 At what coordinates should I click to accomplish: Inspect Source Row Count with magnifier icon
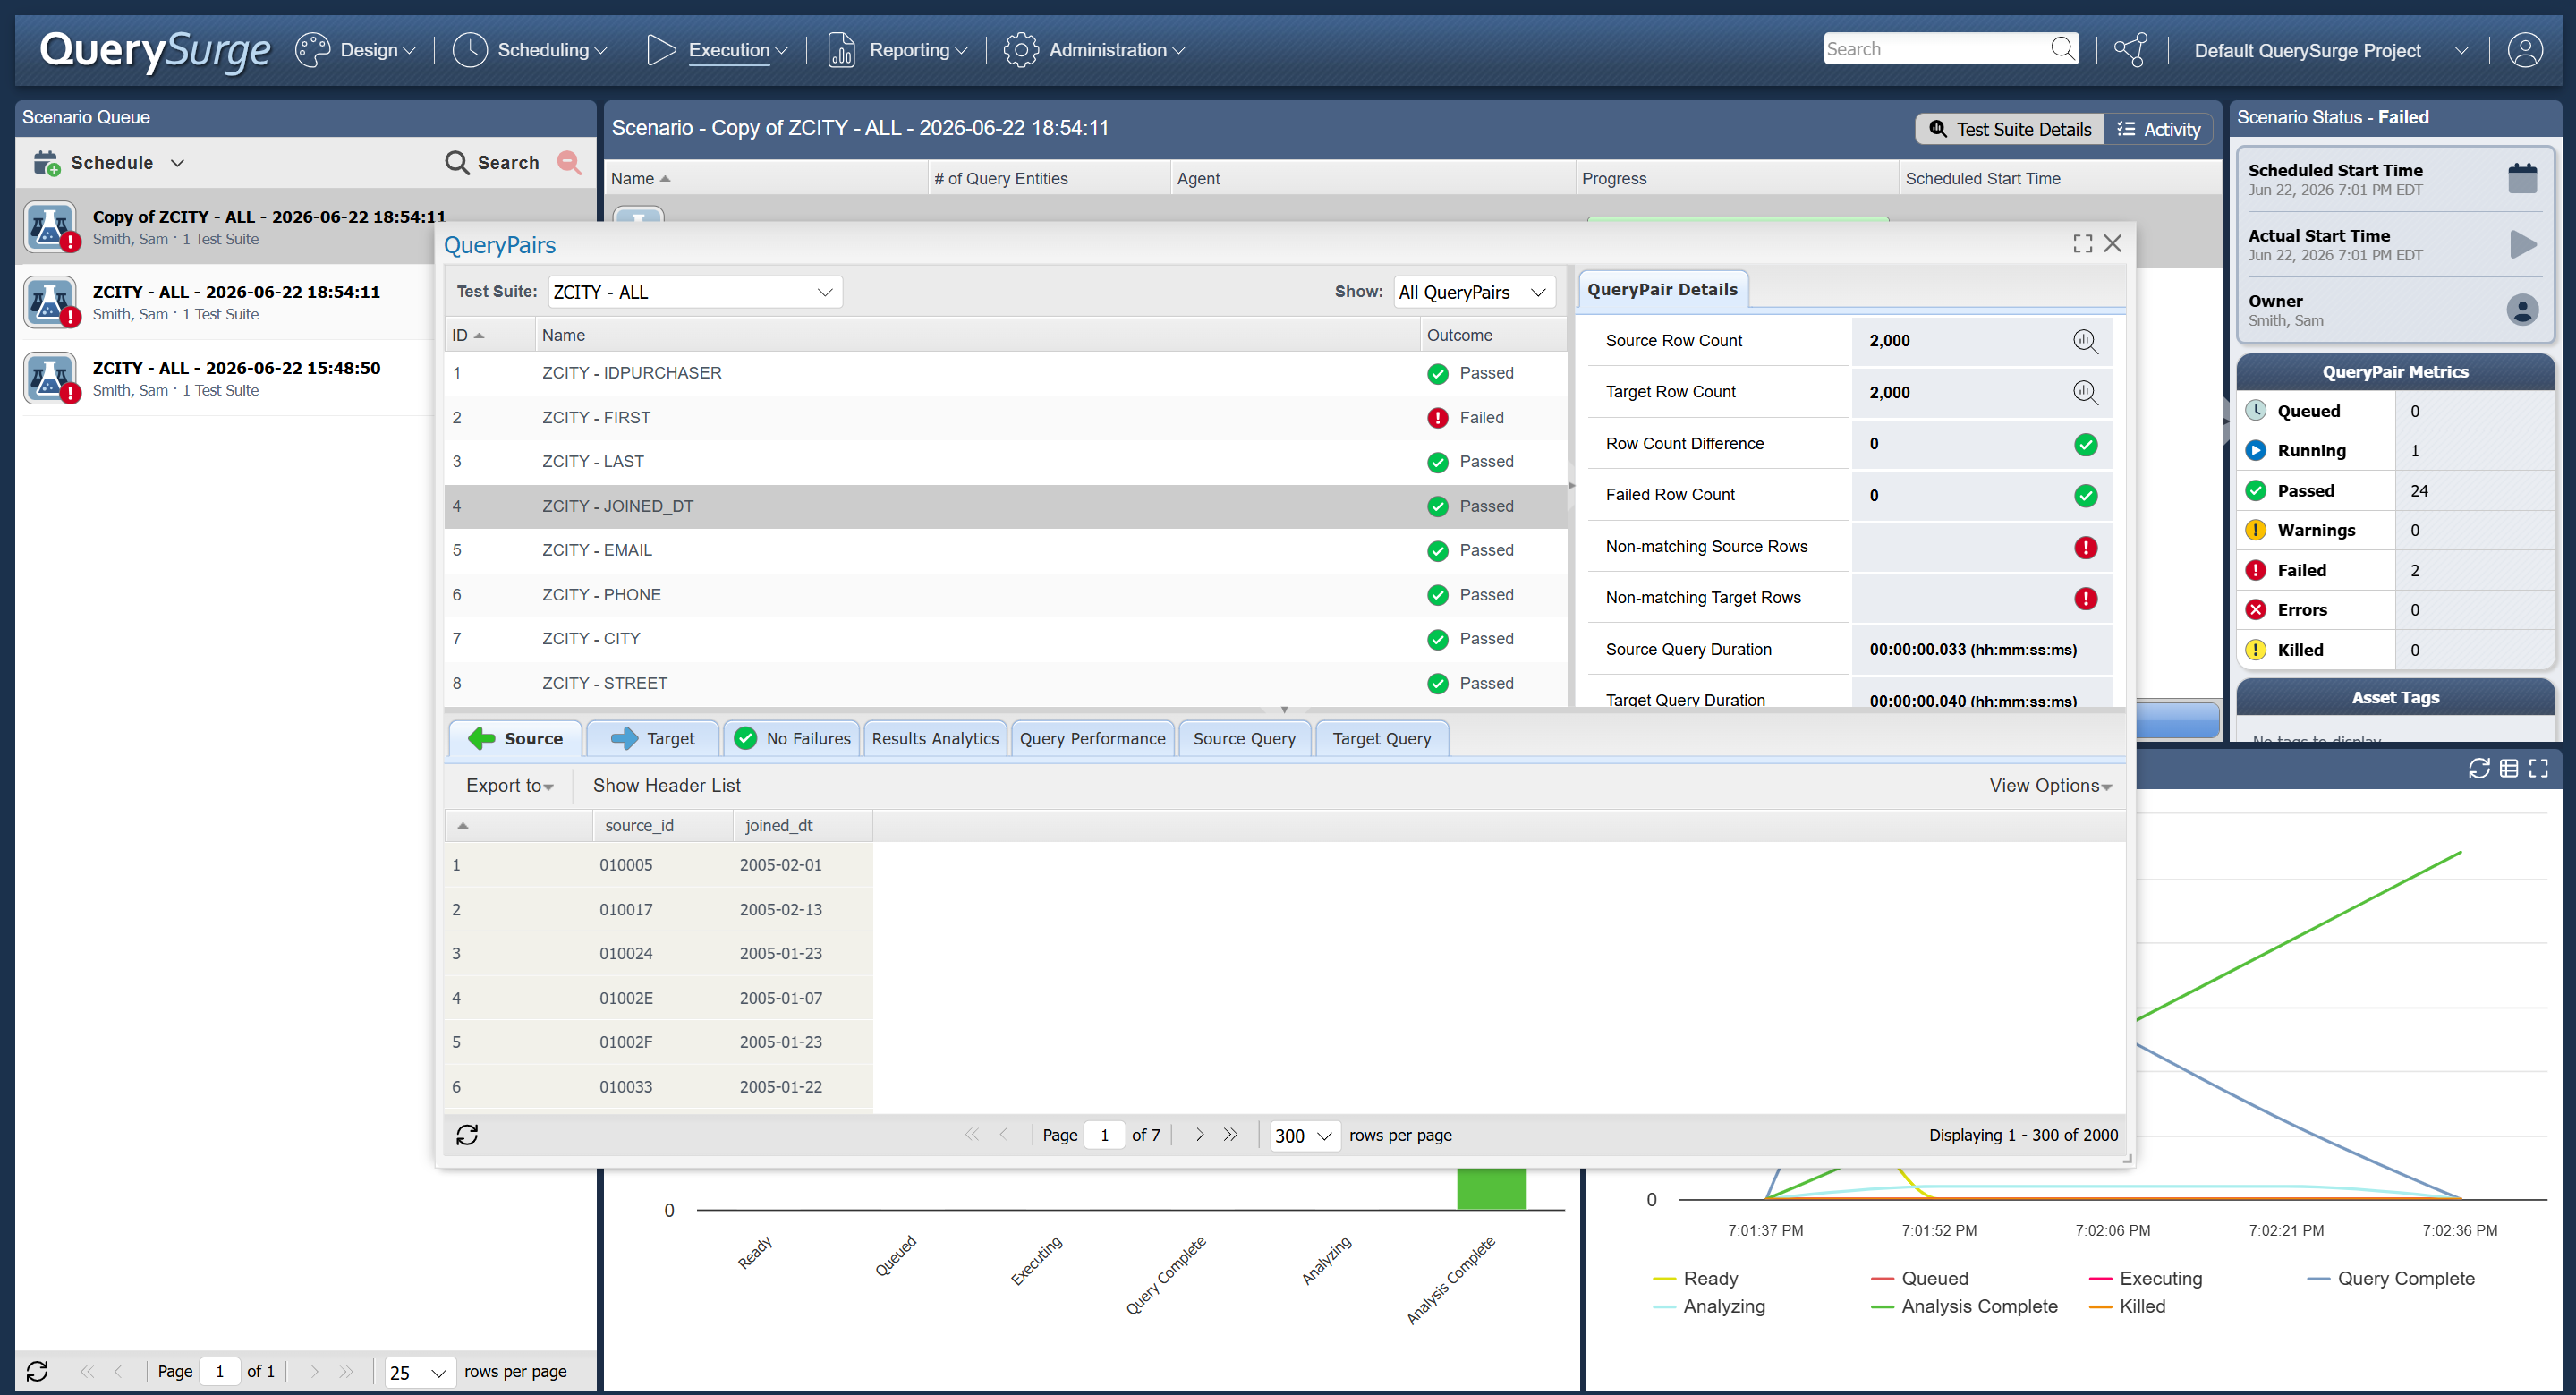2085,341
